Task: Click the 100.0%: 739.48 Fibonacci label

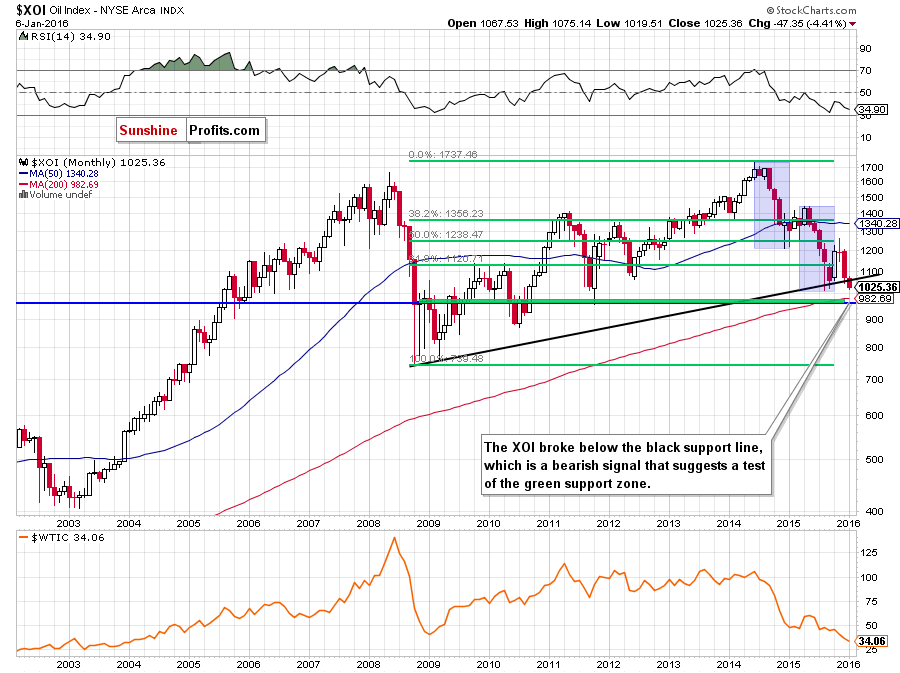Action: 446,359
